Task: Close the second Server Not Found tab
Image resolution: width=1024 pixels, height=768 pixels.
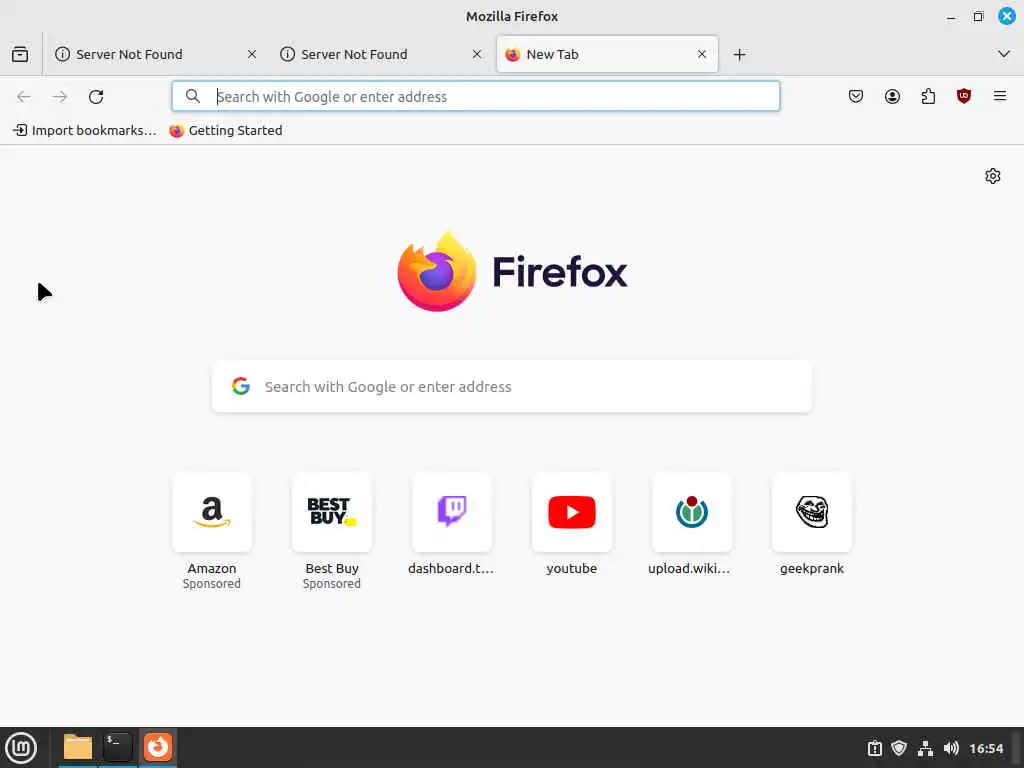Action: (477, 54)
